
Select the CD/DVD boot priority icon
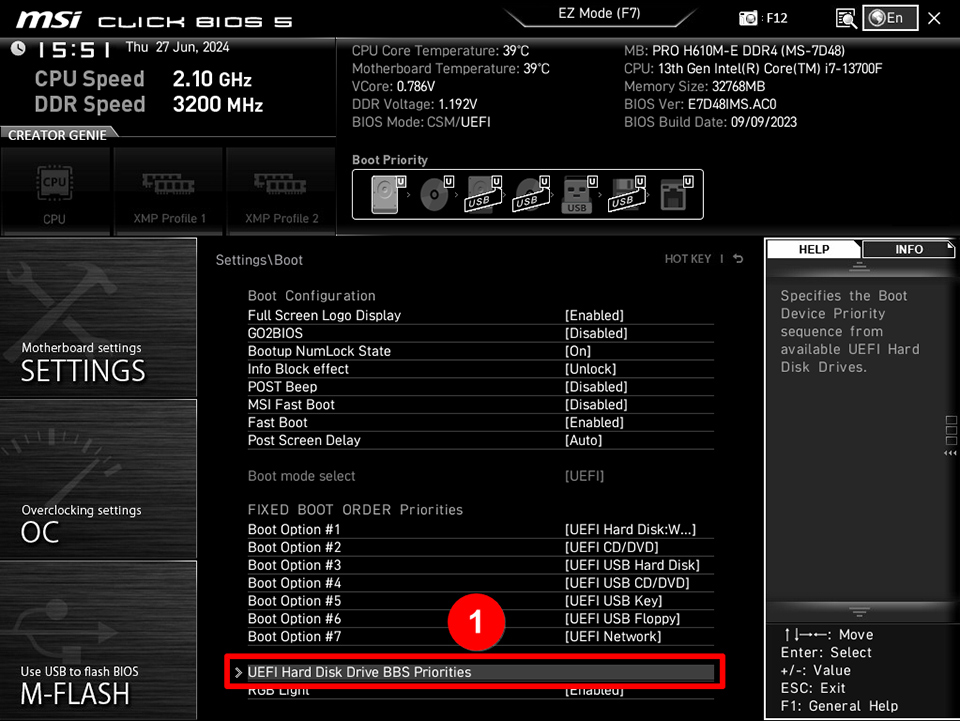pyautogui.click(x=437, y=194)
